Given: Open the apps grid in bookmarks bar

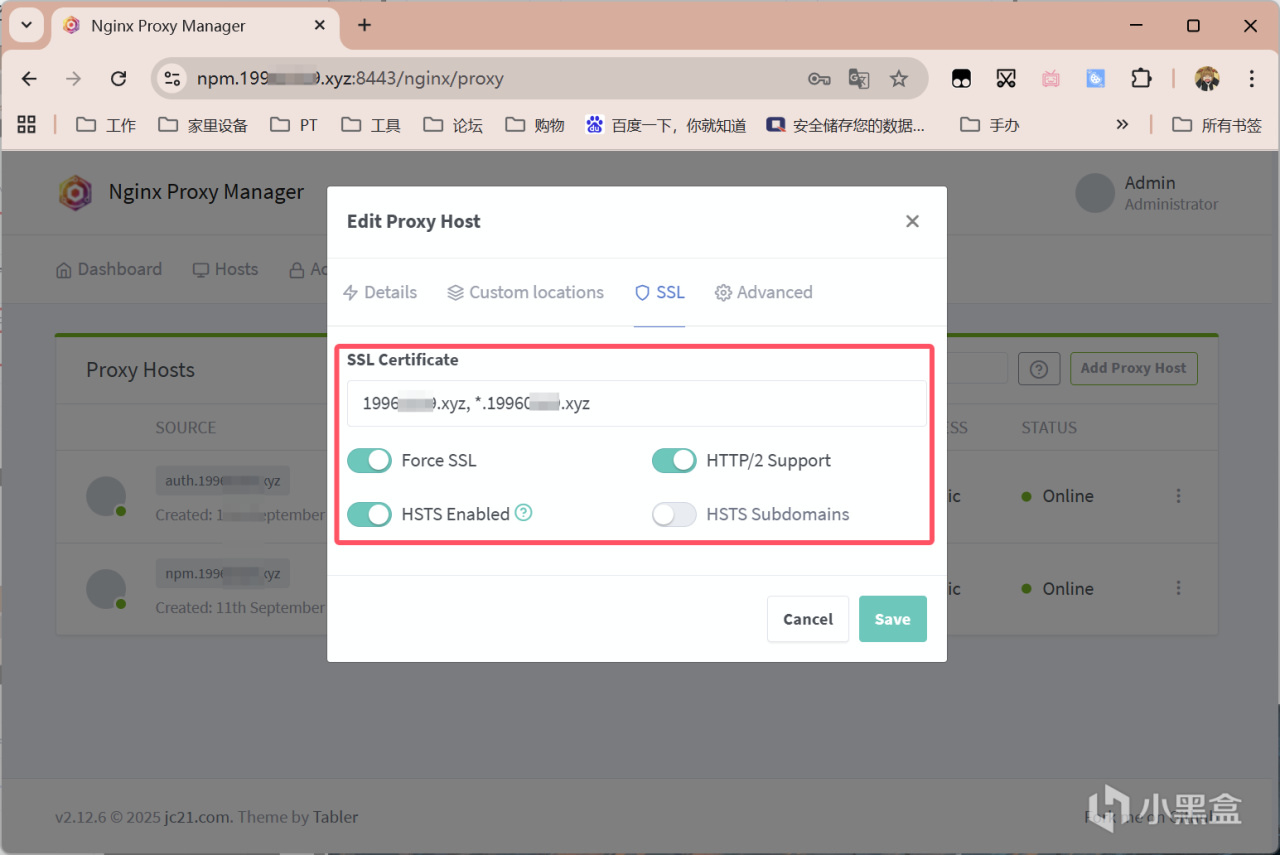Looking at the screenshot, I should 27,124.
